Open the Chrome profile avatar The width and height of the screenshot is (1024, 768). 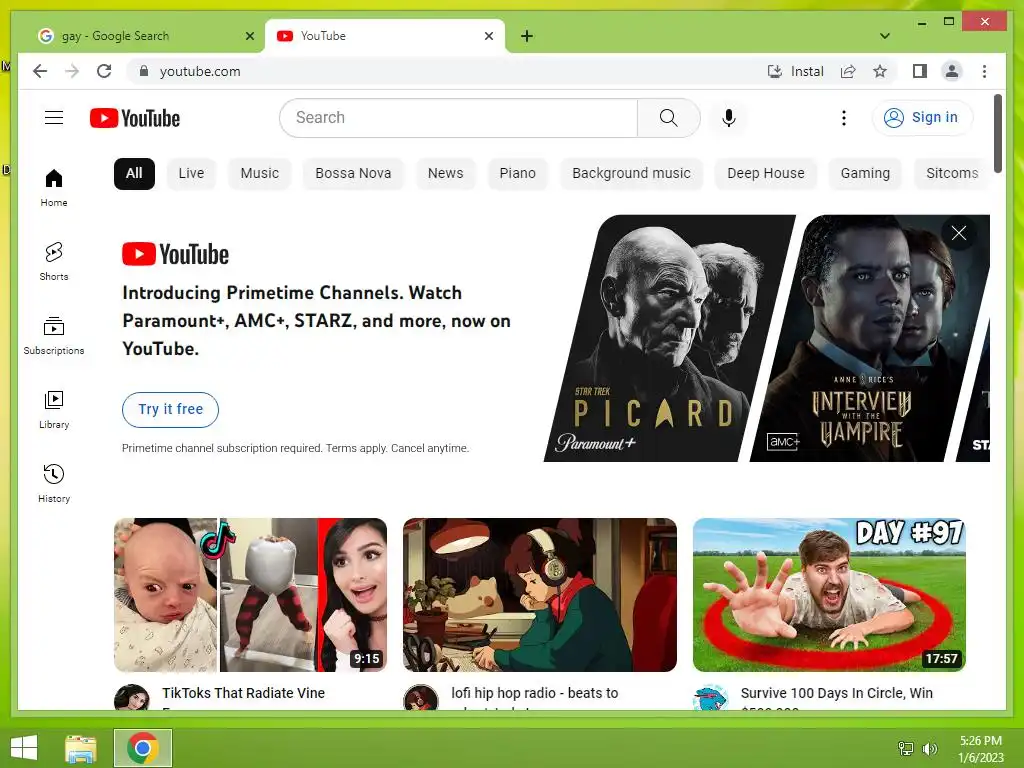[x=952, y=71]
